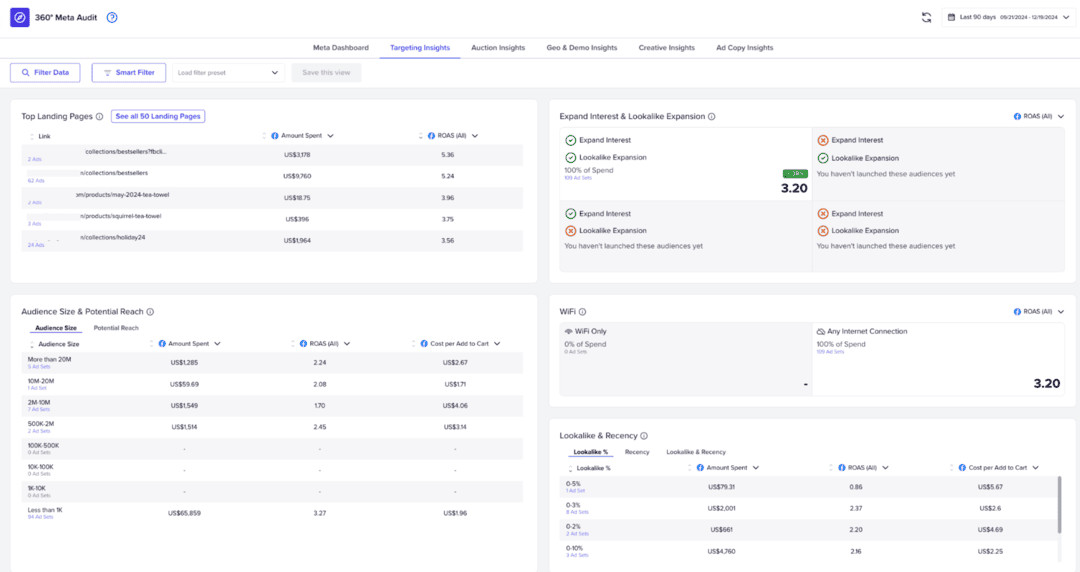1080x572 pixels.
Task: Show info tooltip for Audience Size & Potential Reach
Action: [150, 311]
